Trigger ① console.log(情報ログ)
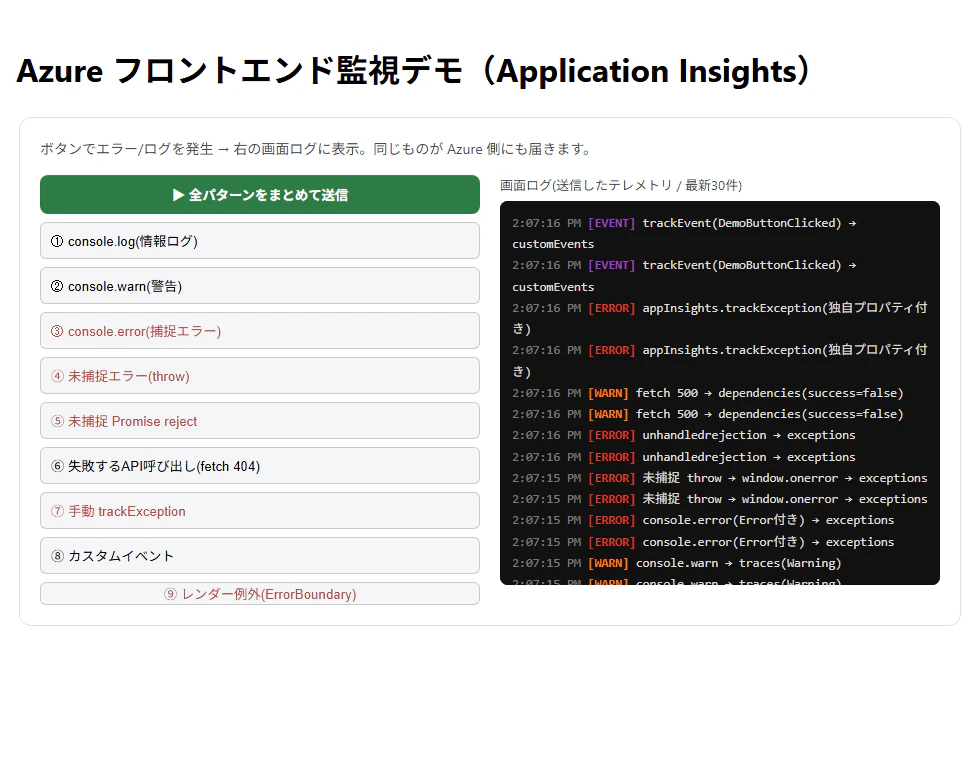Viewport: 980px width, 760px height. 259,241
